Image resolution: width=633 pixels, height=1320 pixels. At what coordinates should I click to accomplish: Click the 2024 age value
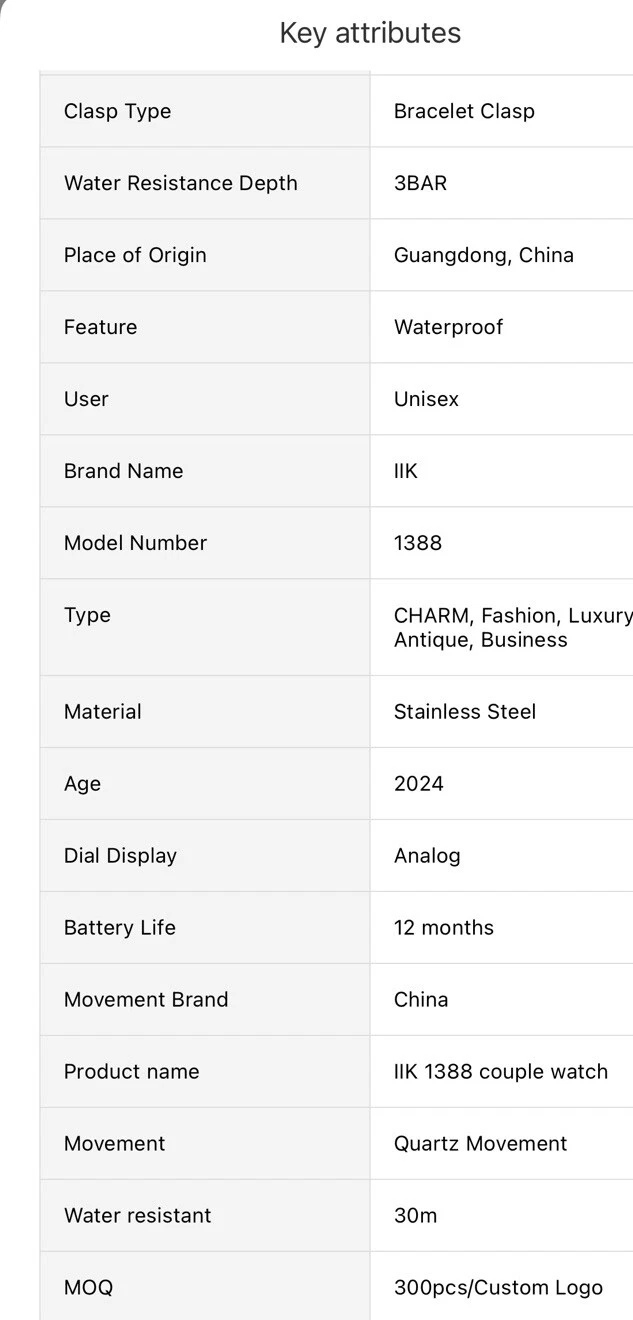[x=419, y=784]
